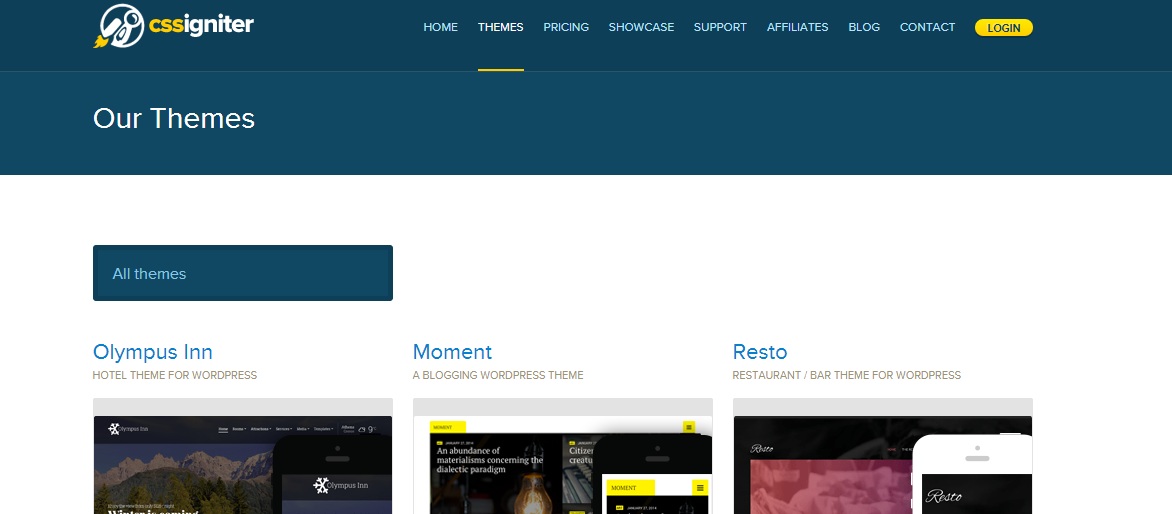Open the Affiliates navigation link
1172x514 pixels.
click(x=798, y=27)
